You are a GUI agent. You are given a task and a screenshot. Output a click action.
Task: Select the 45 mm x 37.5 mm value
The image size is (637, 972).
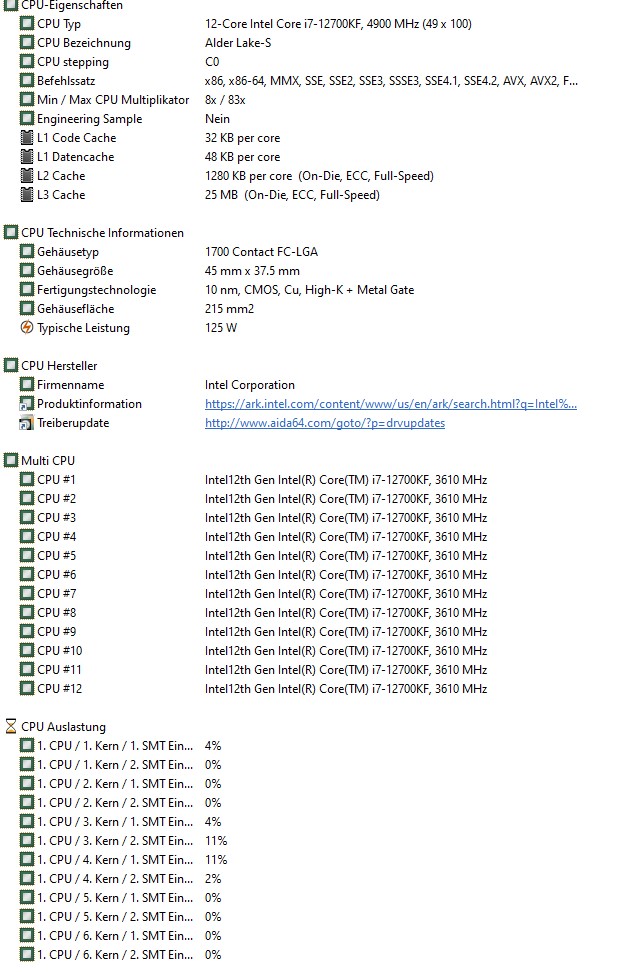coord(252,271)
